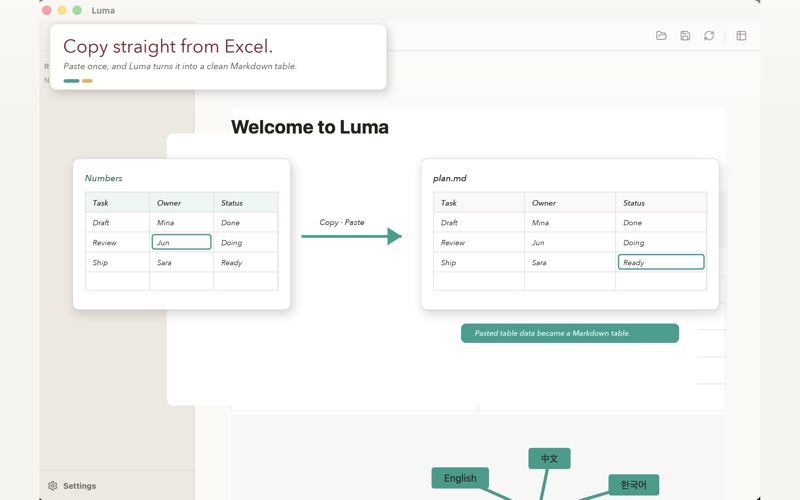Select the yellow carousel indicator dot
The height and width of the screenshot is (500, 800).
tap(87, 81)
